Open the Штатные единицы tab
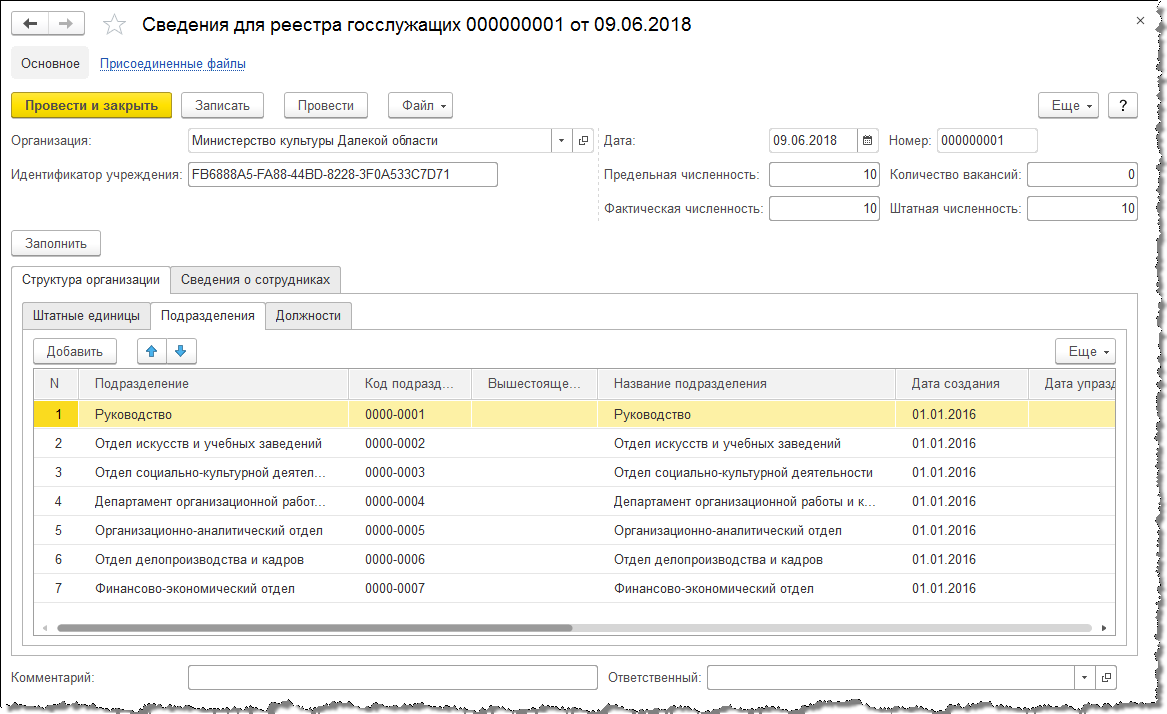Viewport: 1167px width, 714px height. pos(86,316)
